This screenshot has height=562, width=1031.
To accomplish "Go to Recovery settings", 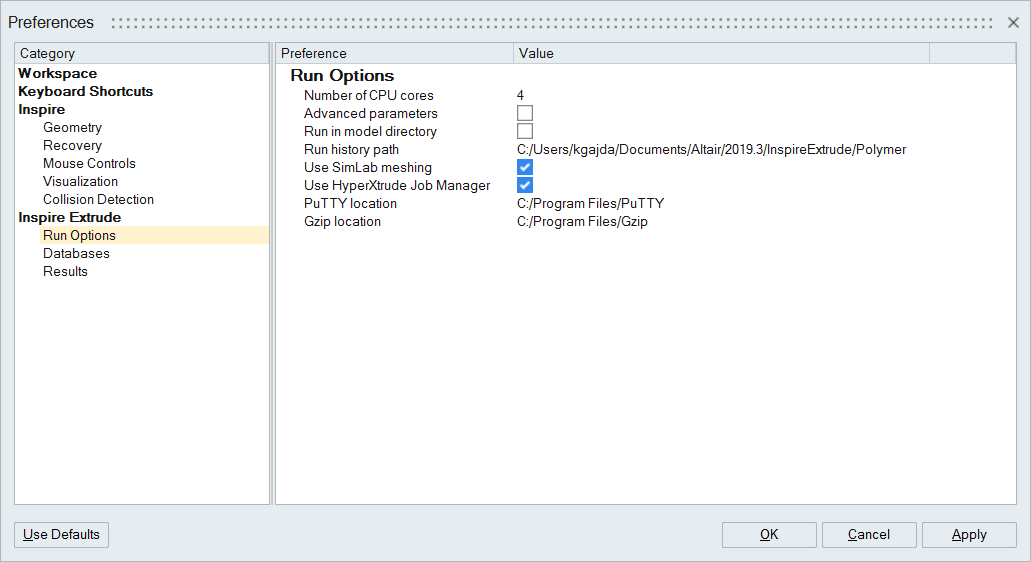I will click(72, 146).
